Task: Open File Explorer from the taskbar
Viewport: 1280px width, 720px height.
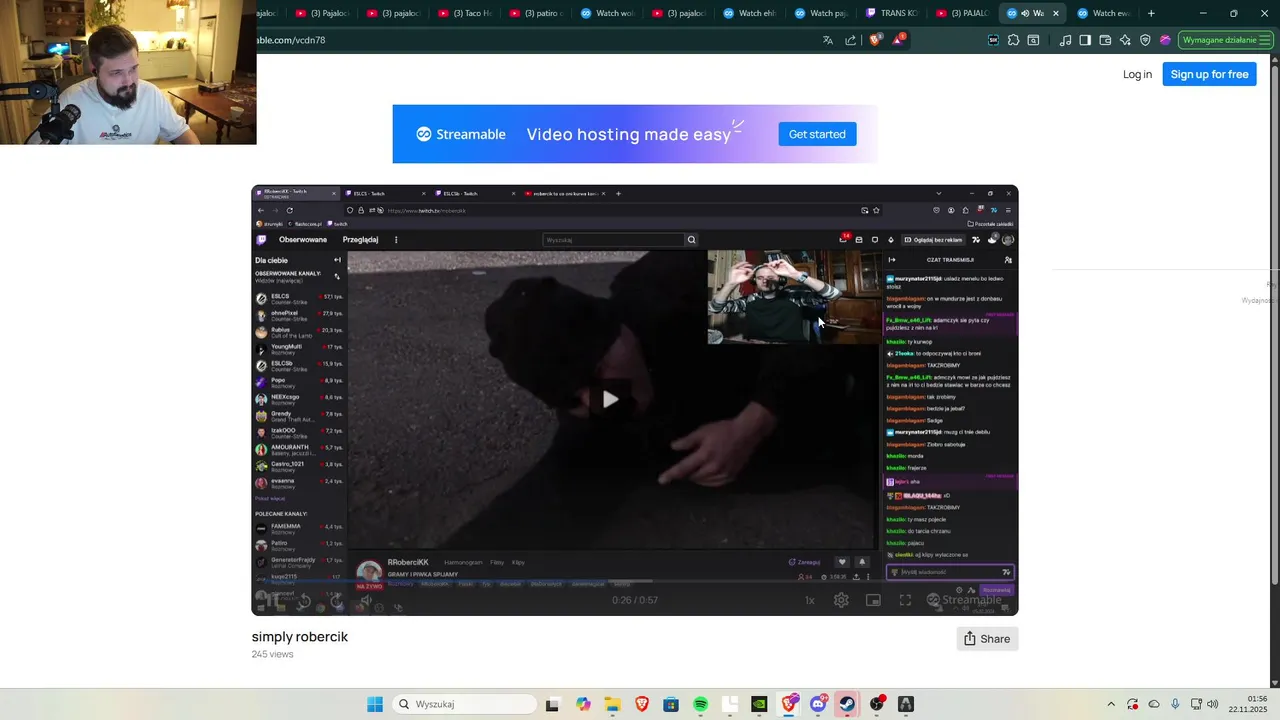Action: tap(612, 704)
